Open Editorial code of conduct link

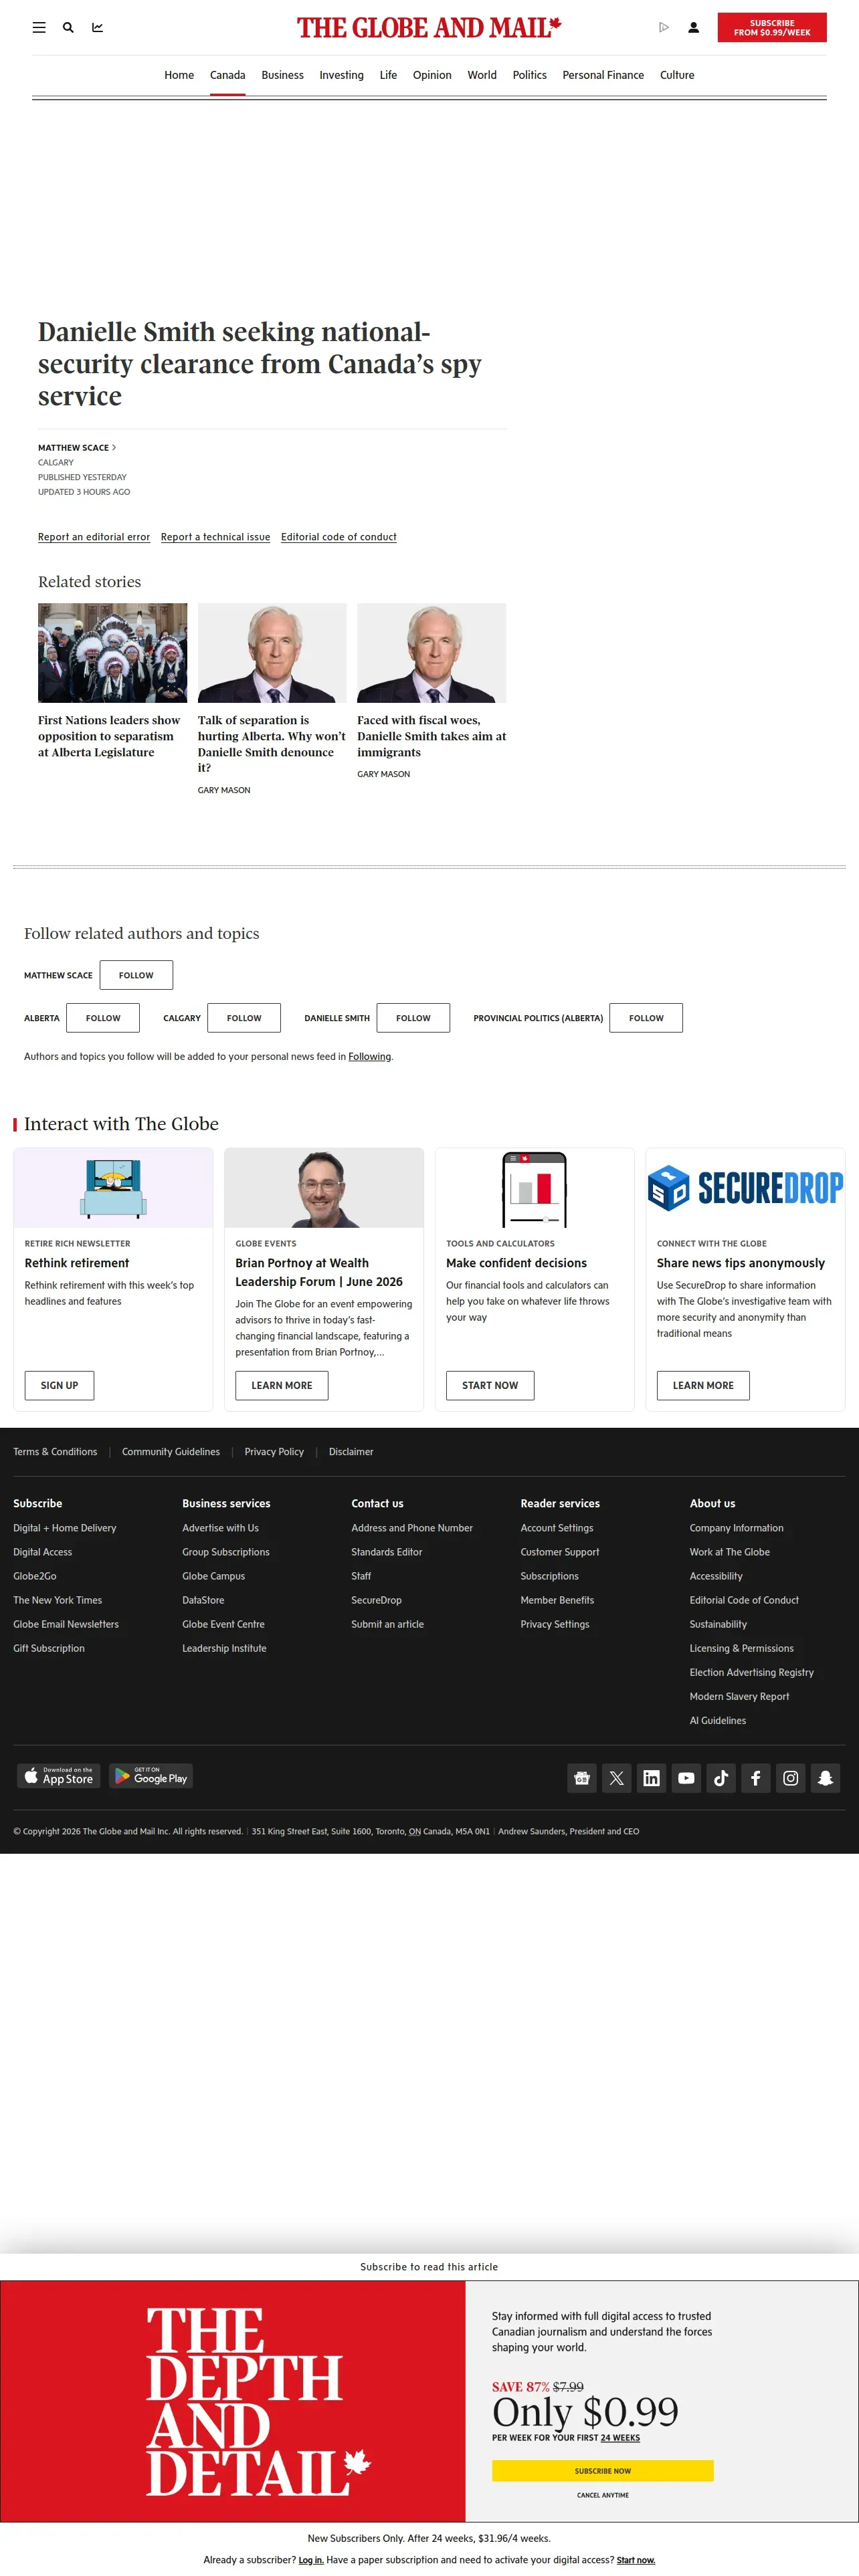[339, 537]
